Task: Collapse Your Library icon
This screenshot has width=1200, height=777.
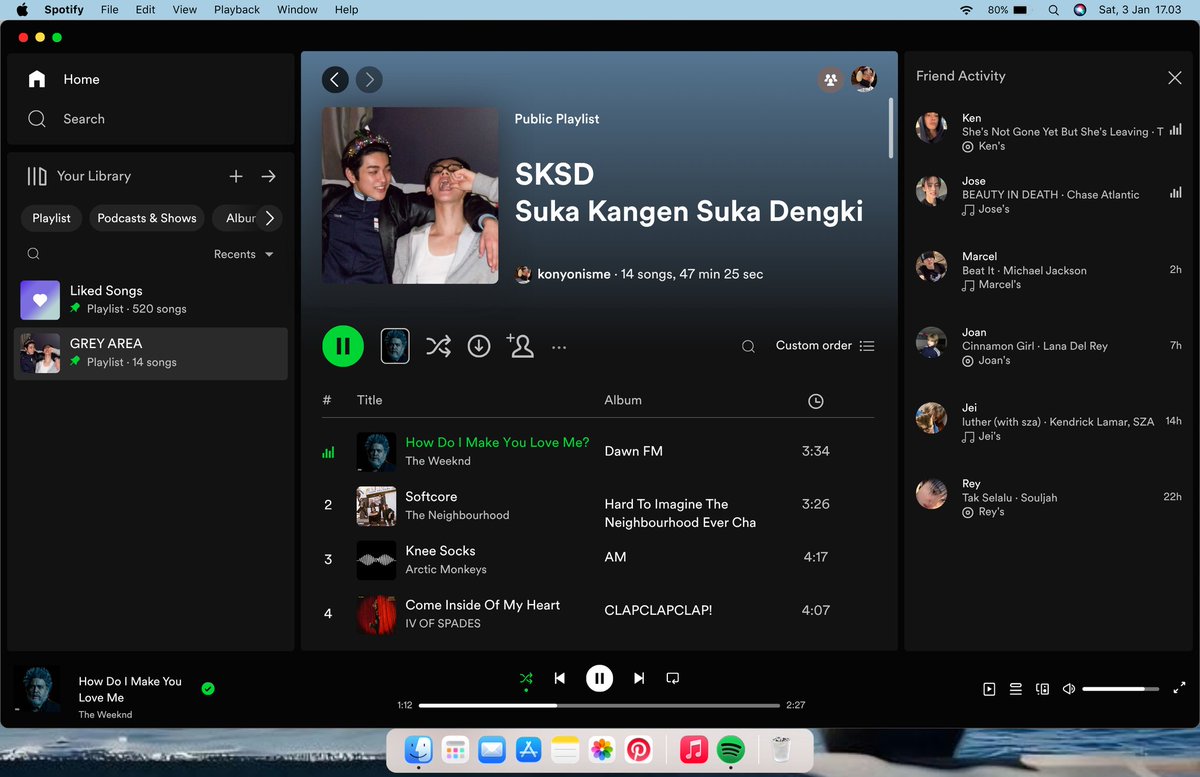Action: point(37,176)
